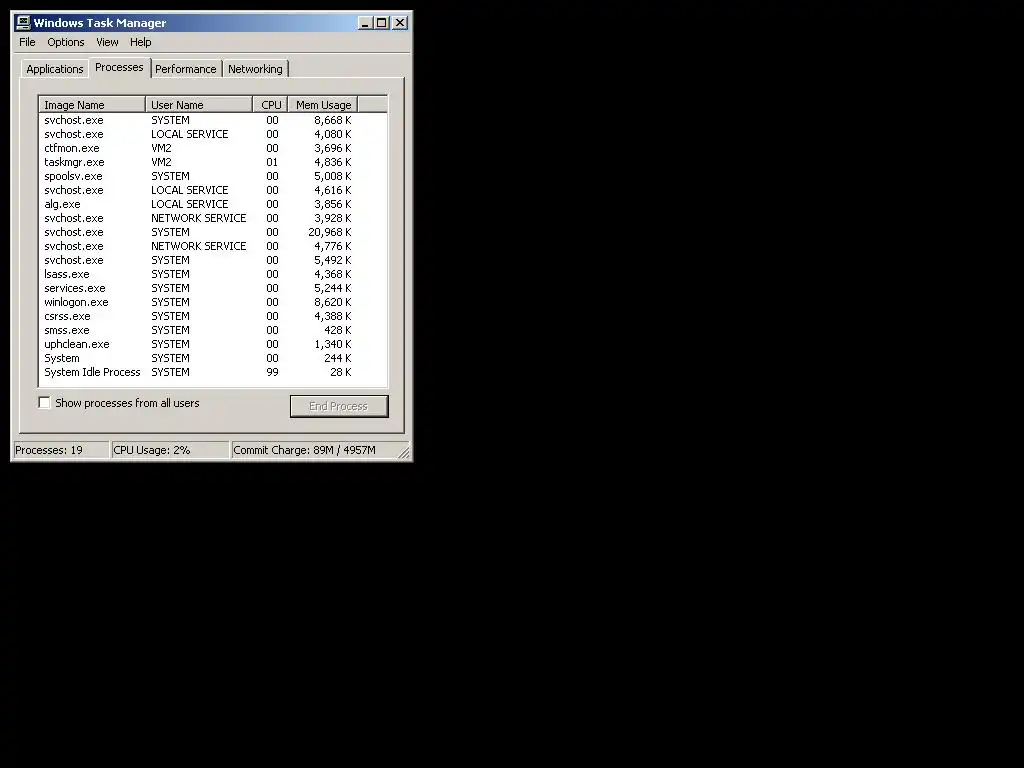
Task: Open the File menu
Action: coord(27,42)
